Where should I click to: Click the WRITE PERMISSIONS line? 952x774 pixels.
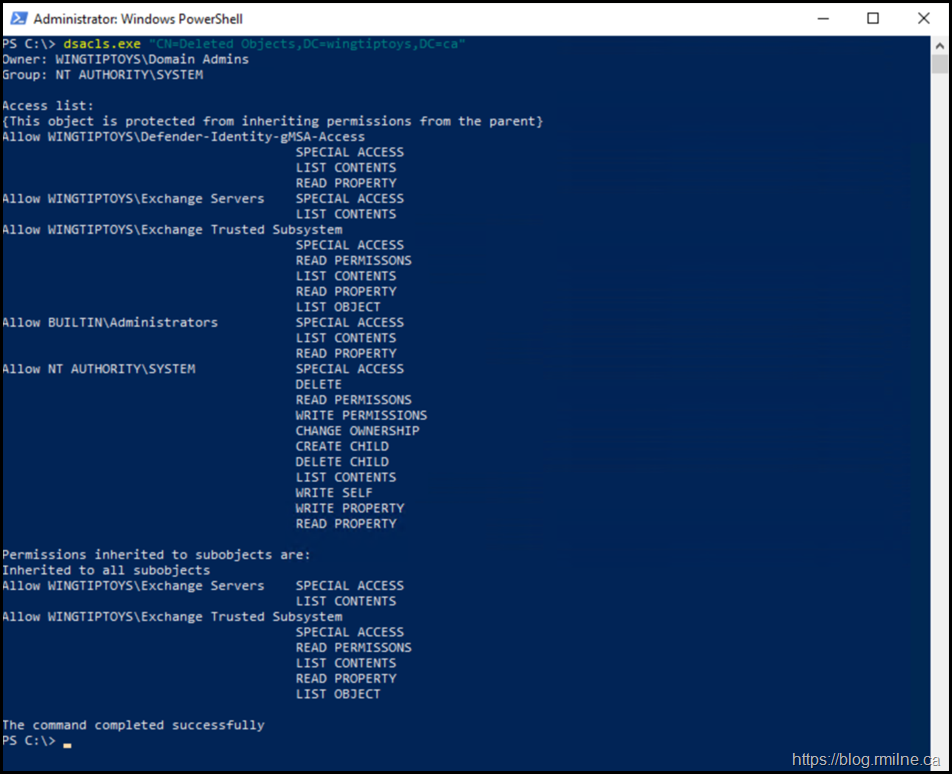coord(361,415)
